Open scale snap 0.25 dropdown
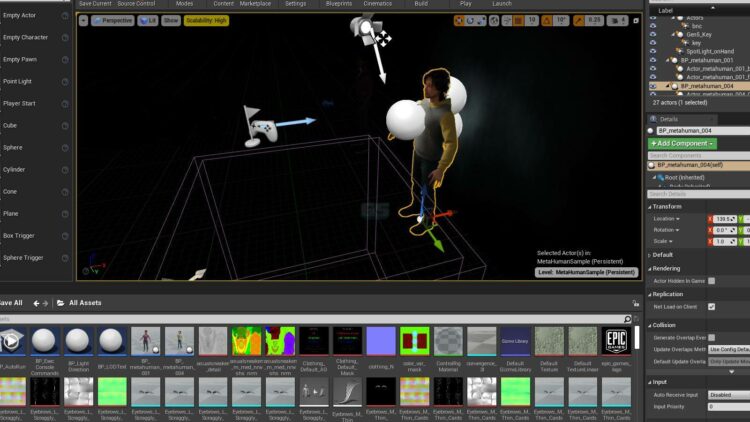Image resolution: width=750 pixels, height=422 pixels. [x=594, y=21]
